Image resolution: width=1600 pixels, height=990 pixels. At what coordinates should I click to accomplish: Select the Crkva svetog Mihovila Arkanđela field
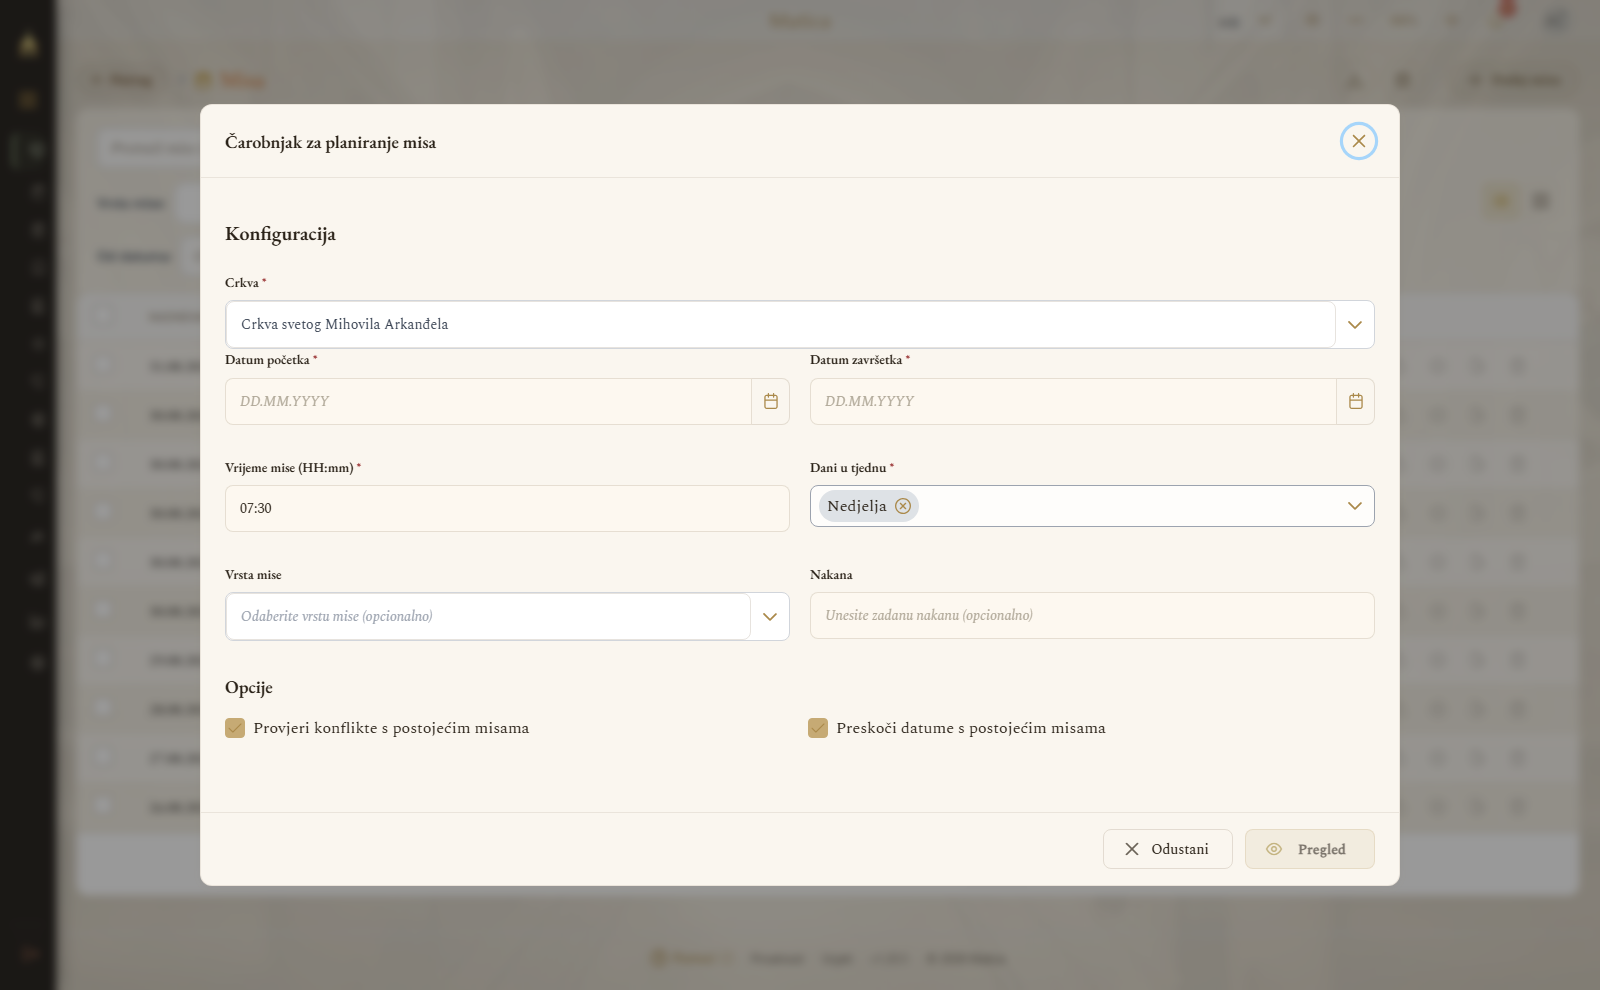click(780, 325)
